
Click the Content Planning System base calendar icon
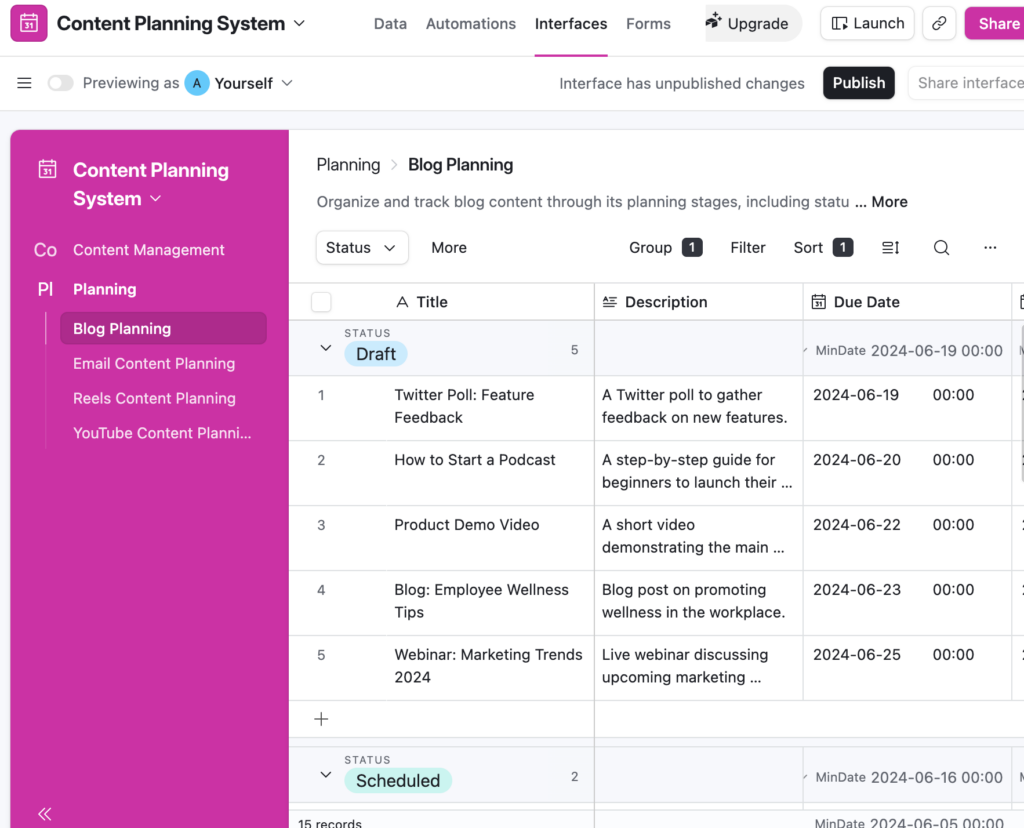pos(29,24)
